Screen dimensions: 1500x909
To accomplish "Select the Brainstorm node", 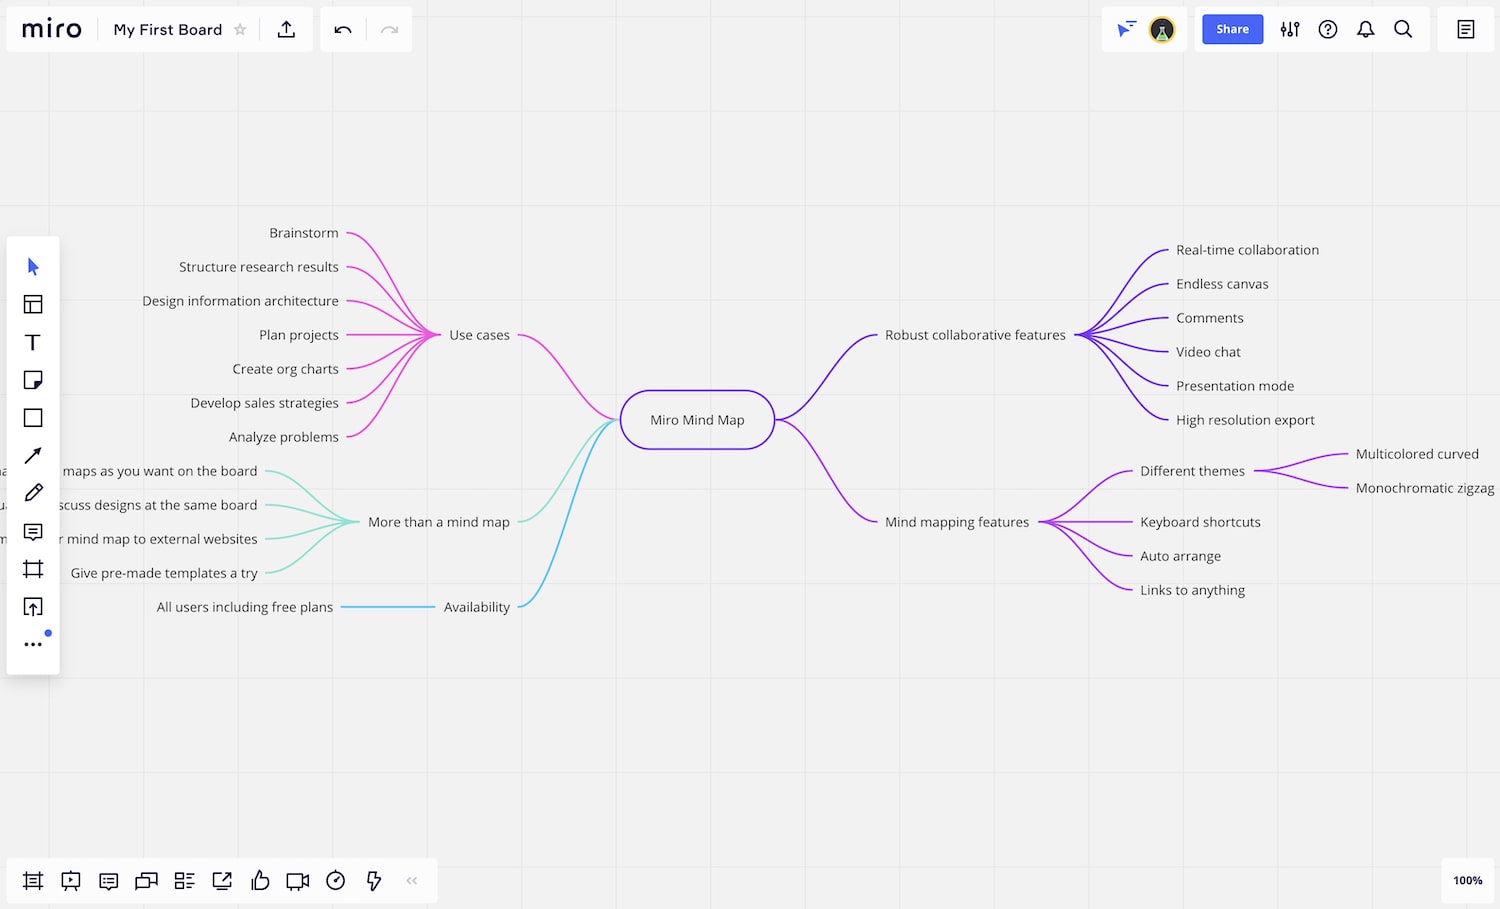I will (304, 233).
